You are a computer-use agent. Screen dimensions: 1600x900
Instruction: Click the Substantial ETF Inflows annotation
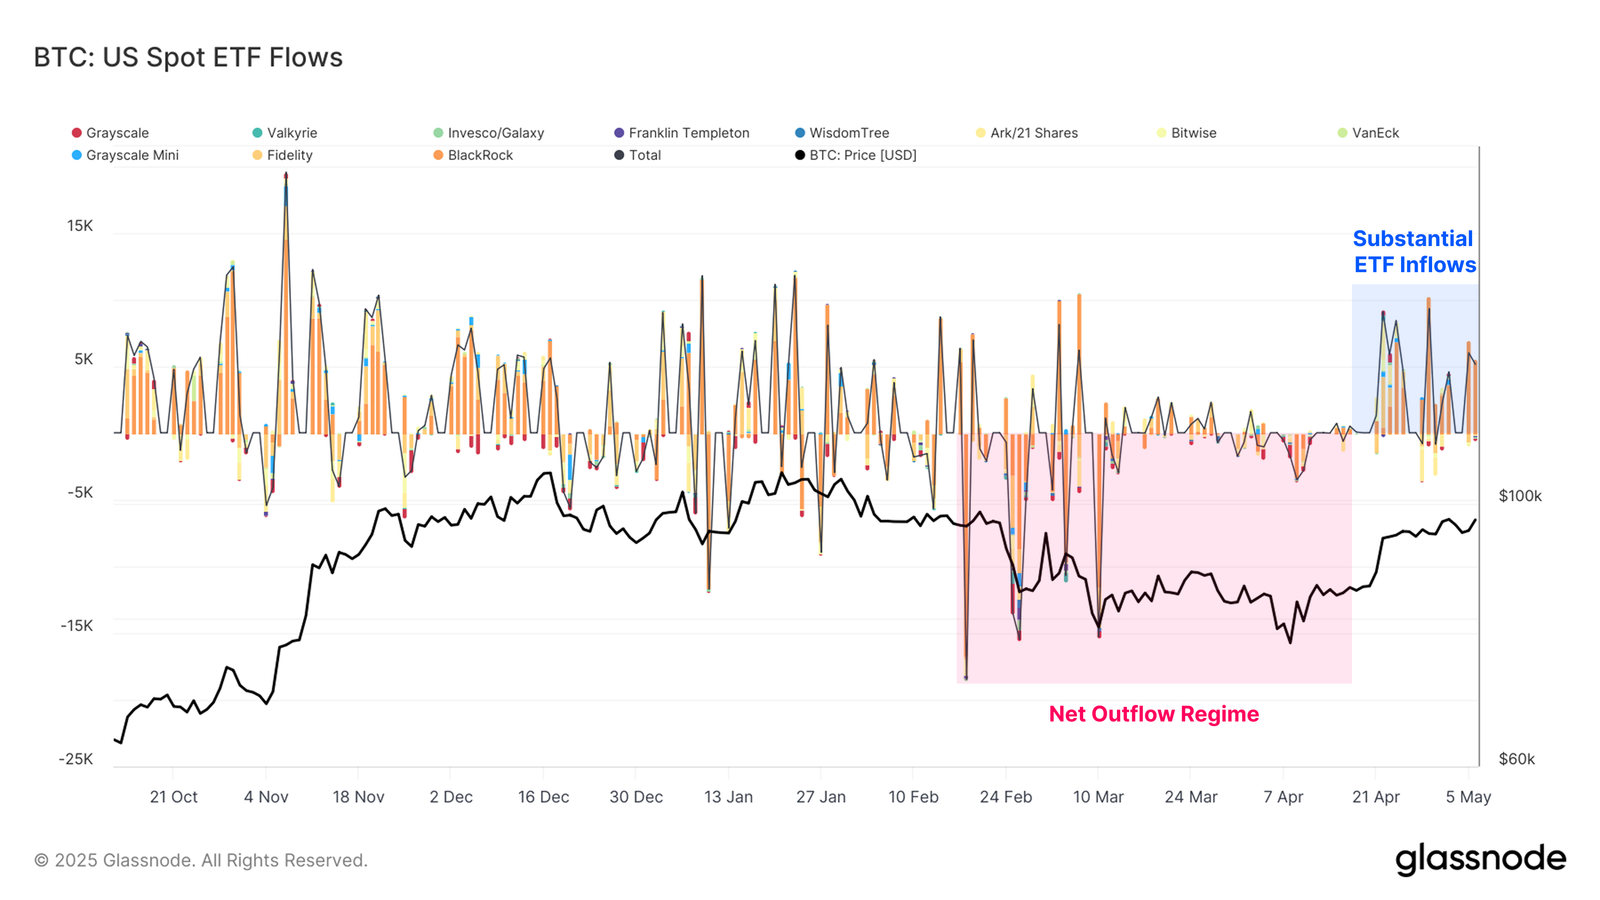click(x=1414, y=252)
